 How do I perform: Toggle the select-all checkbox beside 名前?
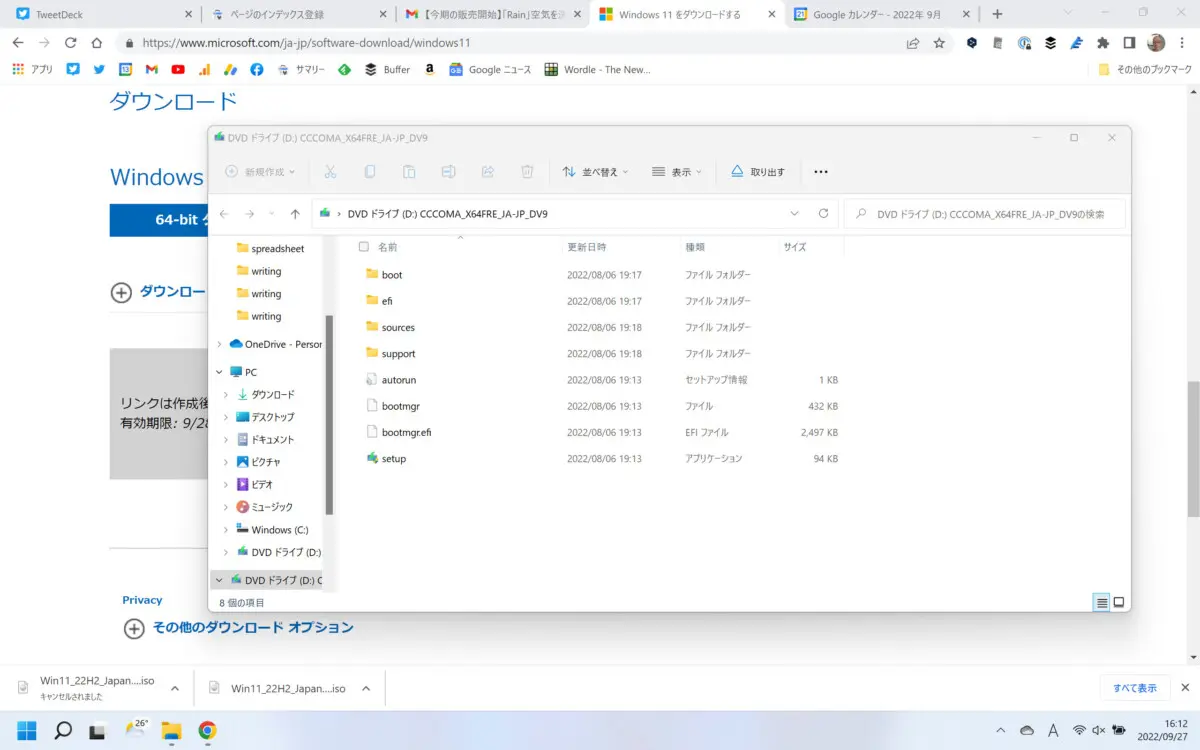point(364,247)
